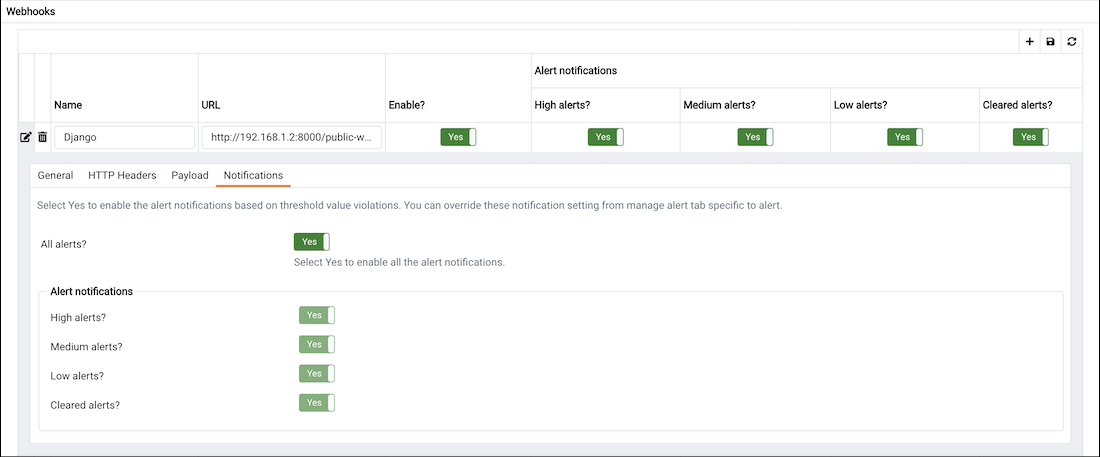Switch to the Payload tab
The width and height of the screenshot is (1100, 457).
click(190, 175)
